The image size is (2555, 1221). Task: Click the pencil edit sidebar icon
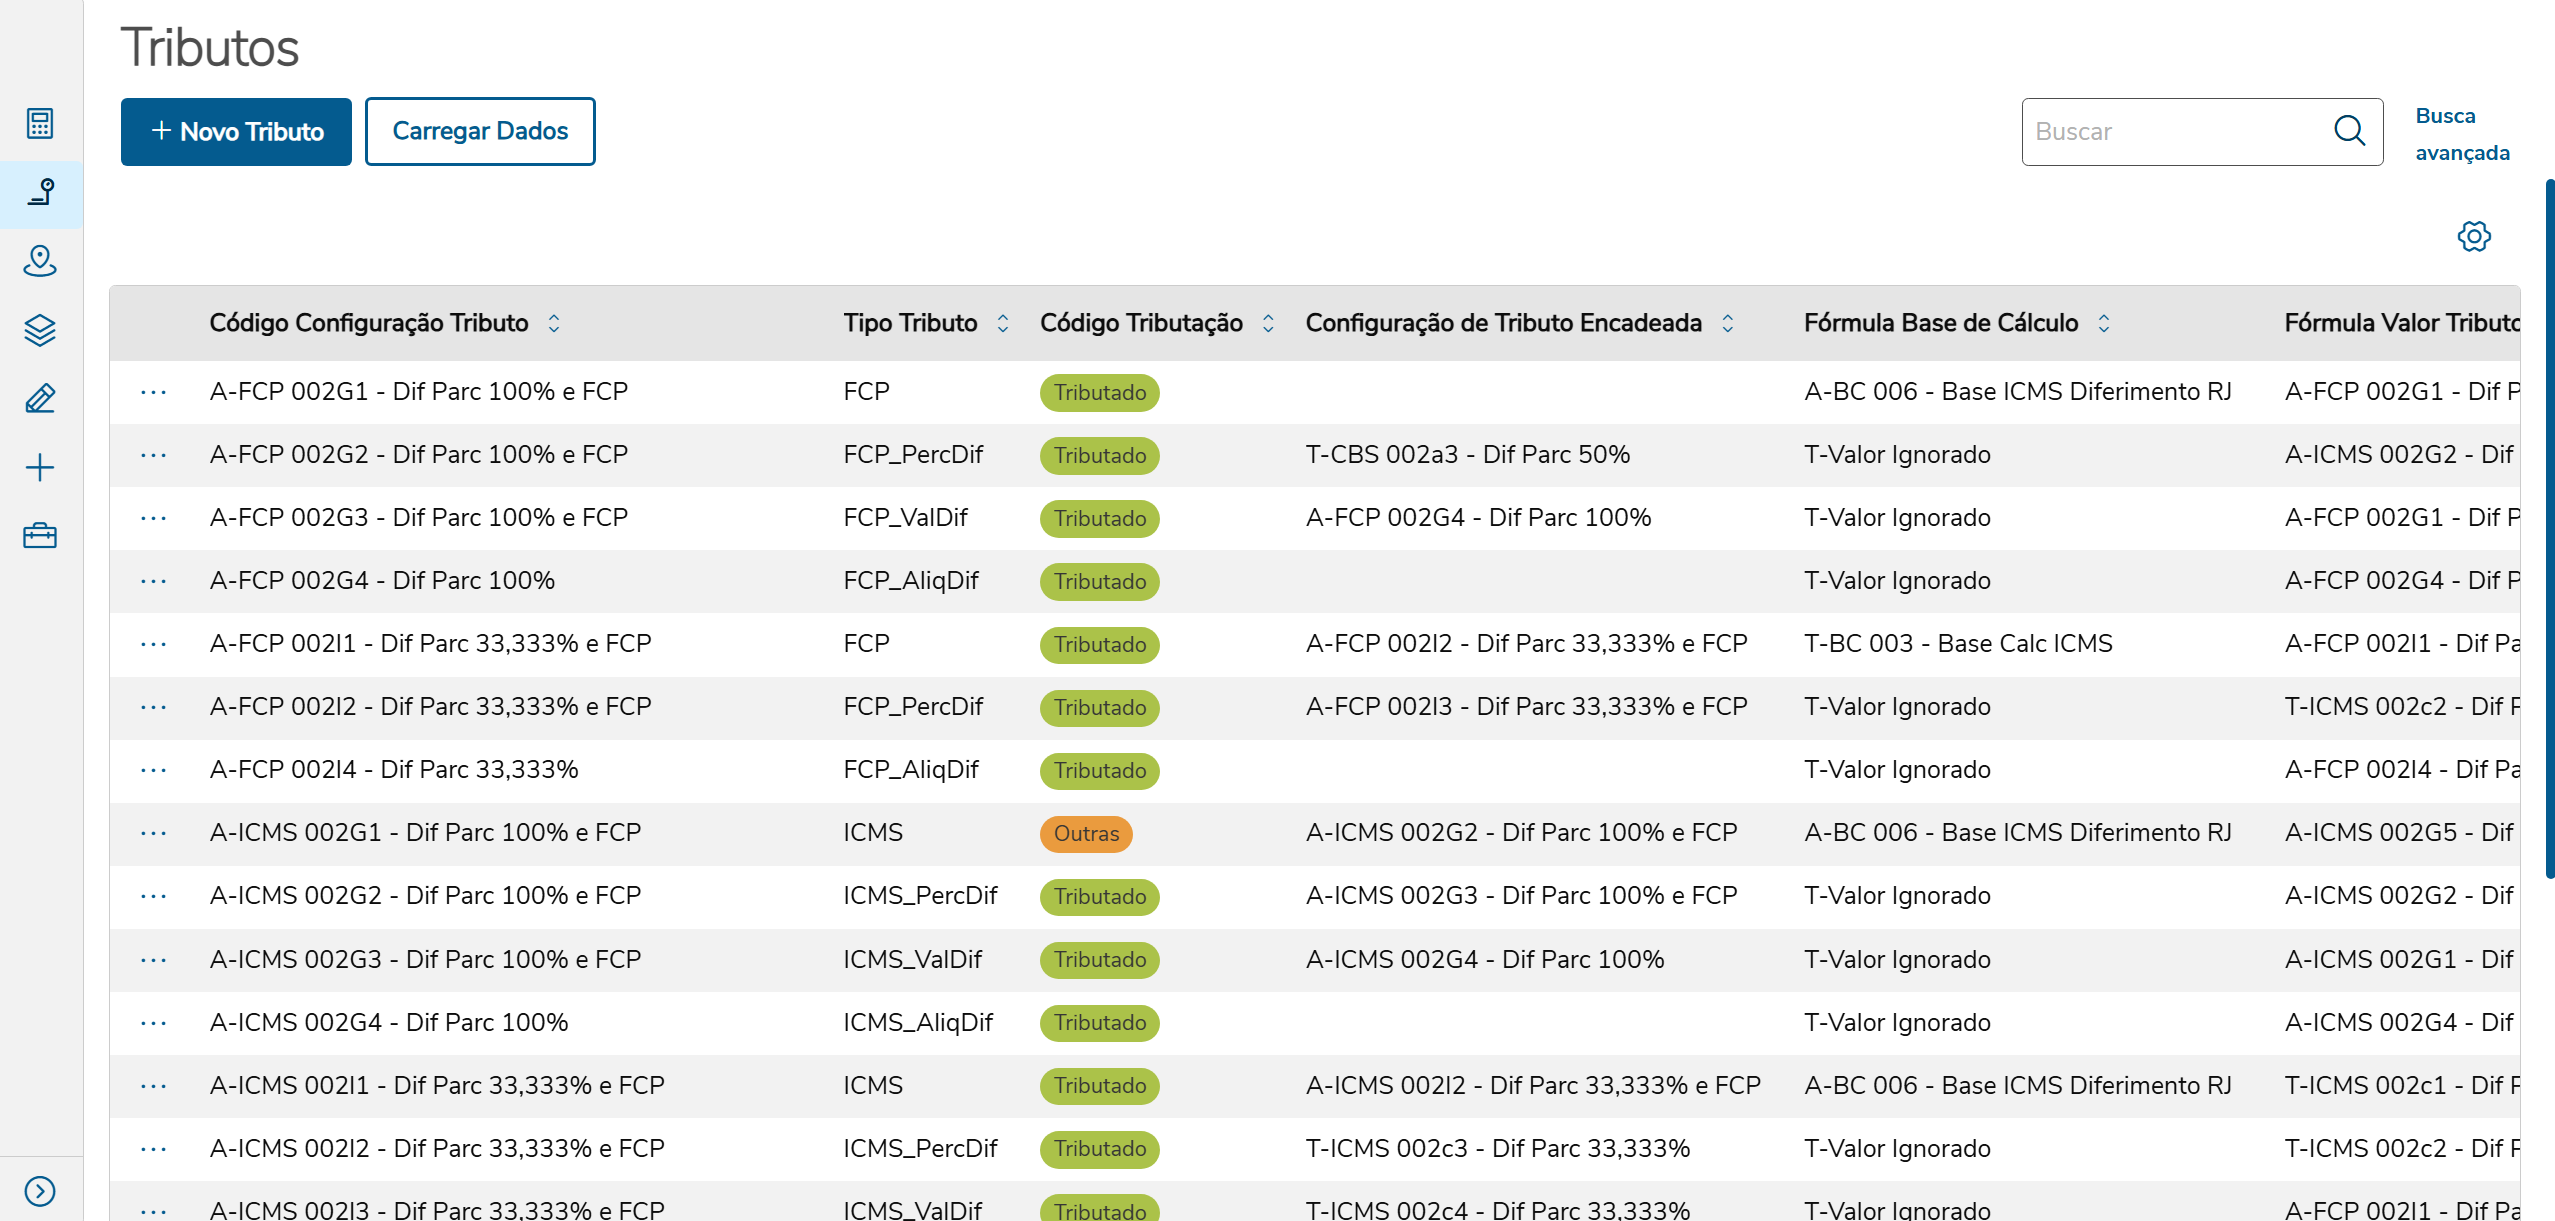coord(40,399)
